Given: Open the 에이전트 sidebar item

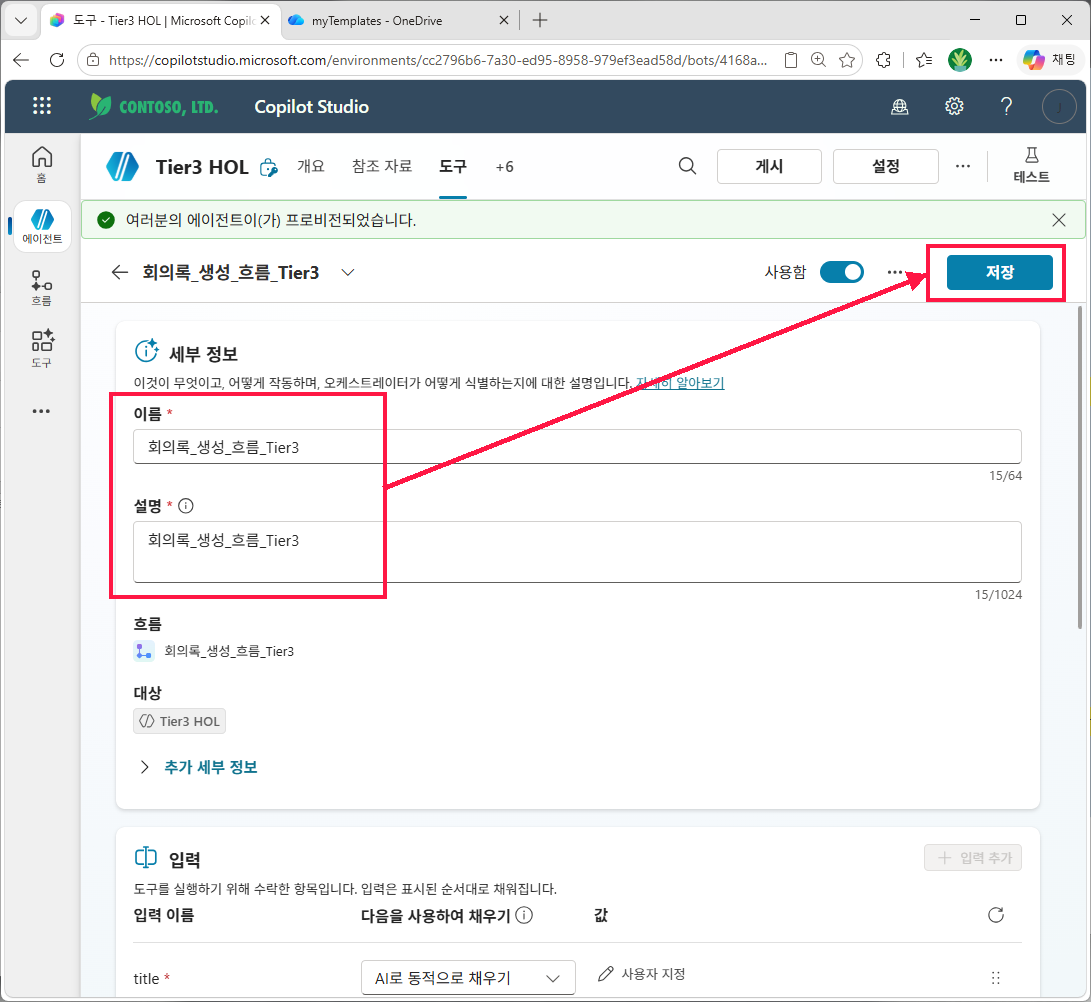Looking at the screenshot, I should pos(42,227).
